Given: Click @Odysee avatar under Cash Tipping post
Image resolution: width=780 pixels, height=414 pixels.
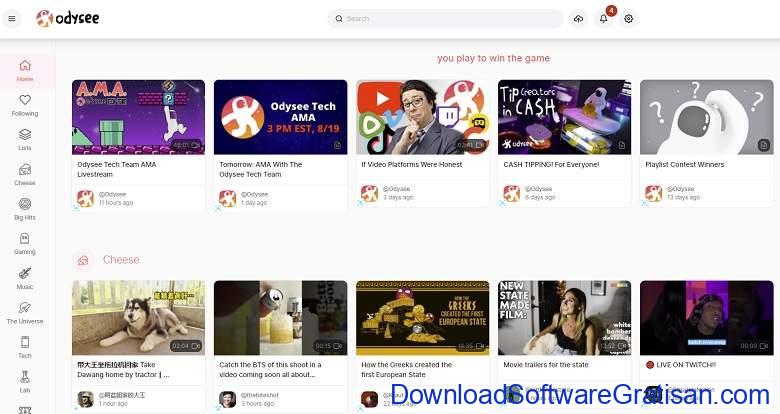Looking at the screenshot, I should [511, 193].
